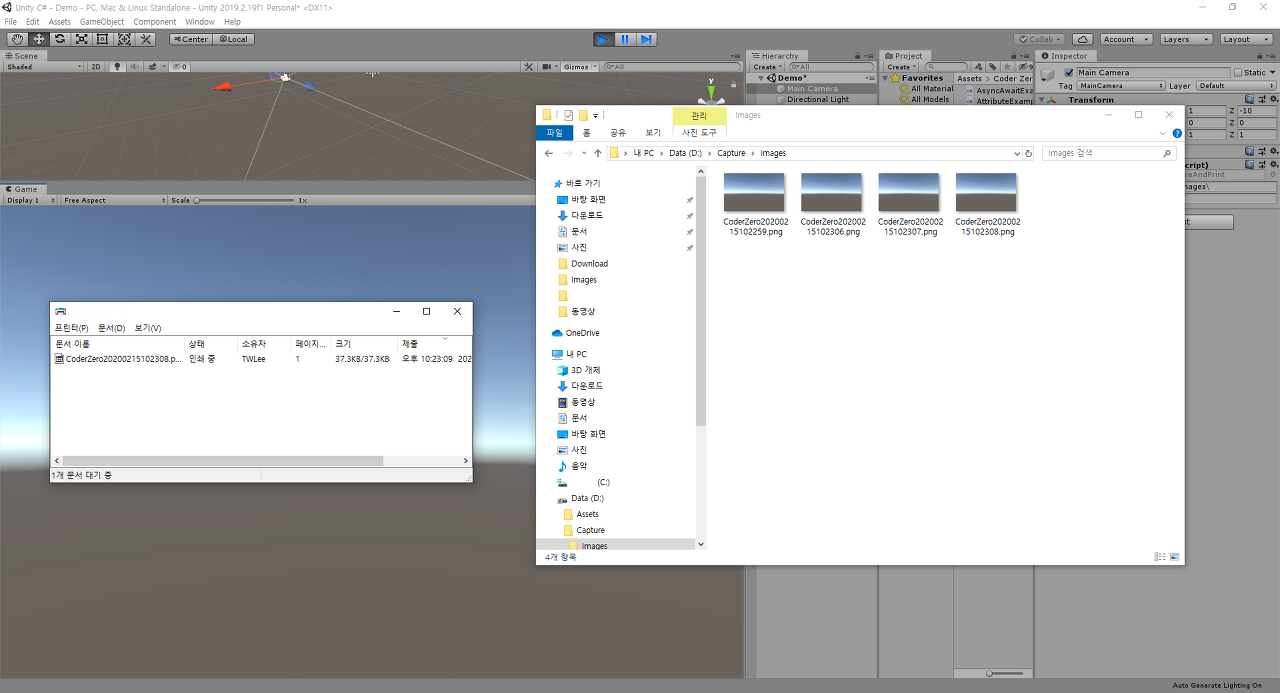Select the Hand tool in Unity toolbar
The height and width of the screenshot is (693, 1280).
[17, 39]
